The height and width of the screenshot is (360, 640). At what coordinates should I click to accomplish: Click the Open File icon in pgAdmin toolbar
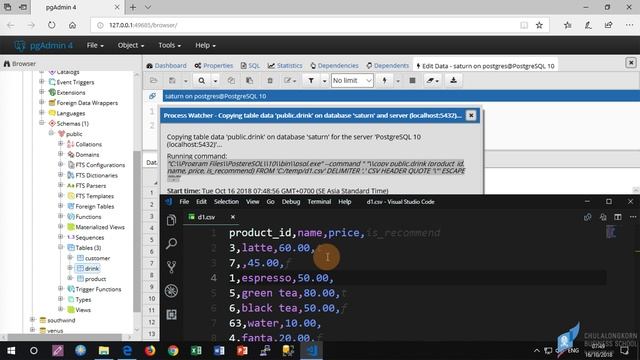tap(153, 80)
